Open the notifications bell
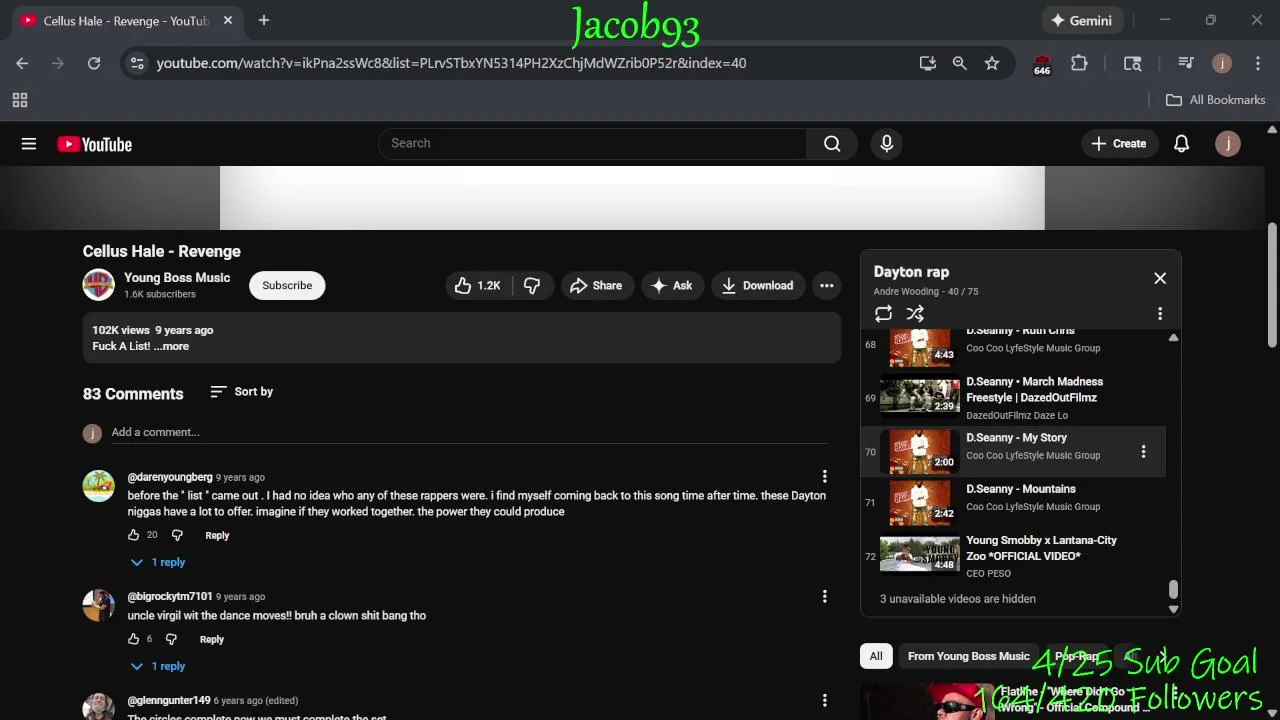 1181,143
